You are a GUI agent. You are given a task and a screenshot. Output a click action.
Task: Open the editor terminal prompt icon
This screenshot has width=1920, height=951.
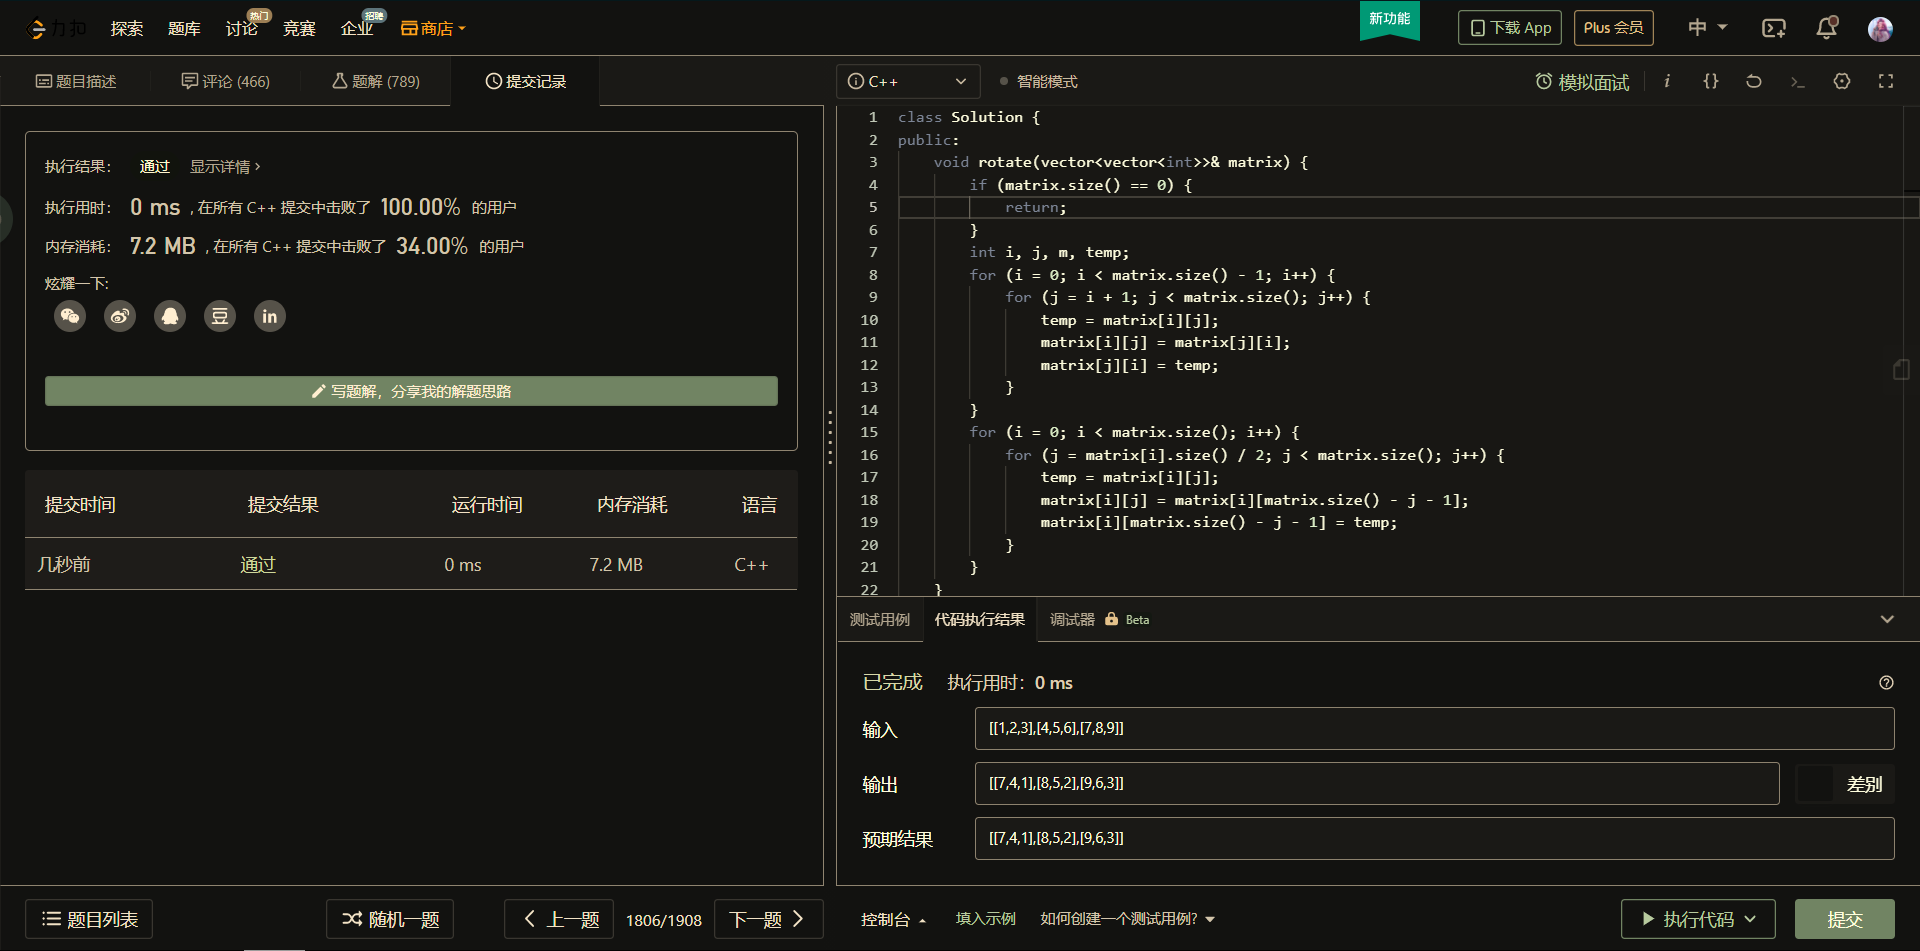pos(1798,81)
